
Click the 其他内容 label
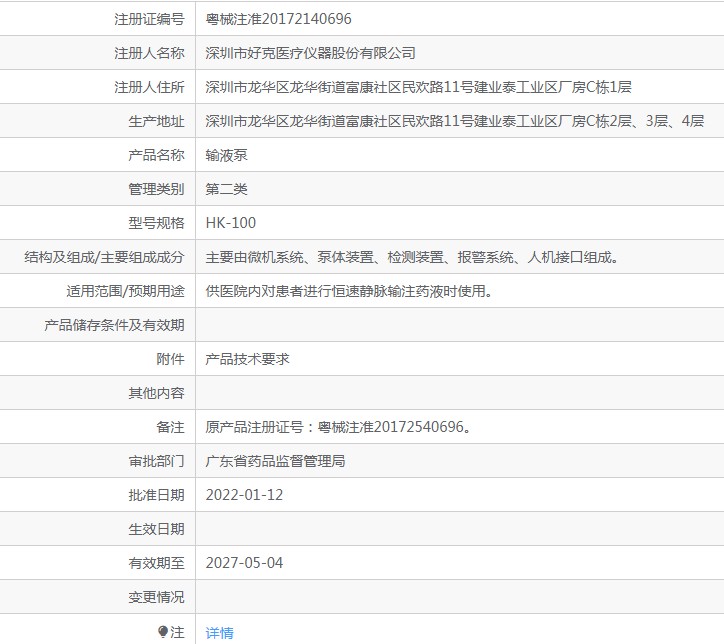157,393
